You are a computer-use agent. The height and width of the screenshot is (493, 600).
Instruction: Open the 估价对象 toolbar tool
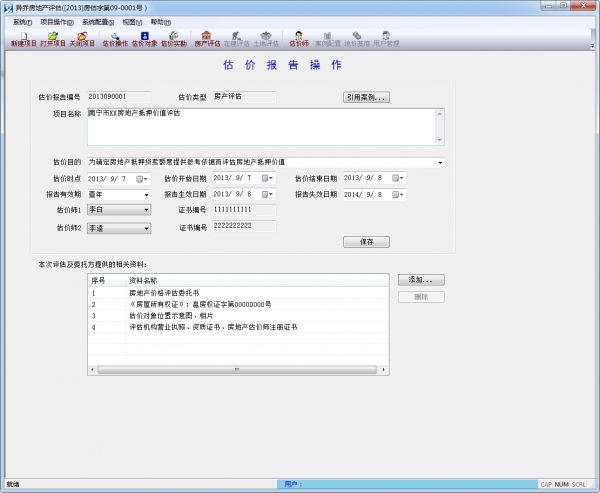(145, 39)
